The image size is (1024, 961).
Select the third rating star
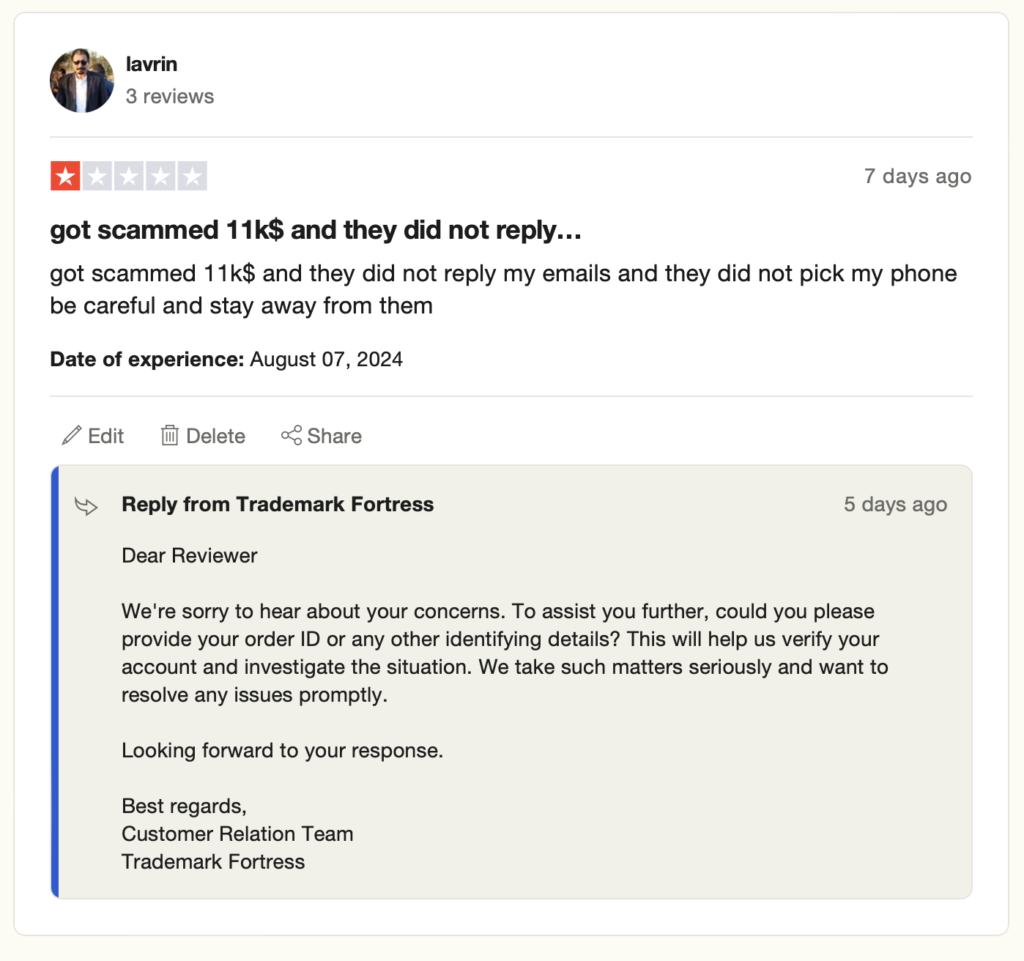pos(129,177)
